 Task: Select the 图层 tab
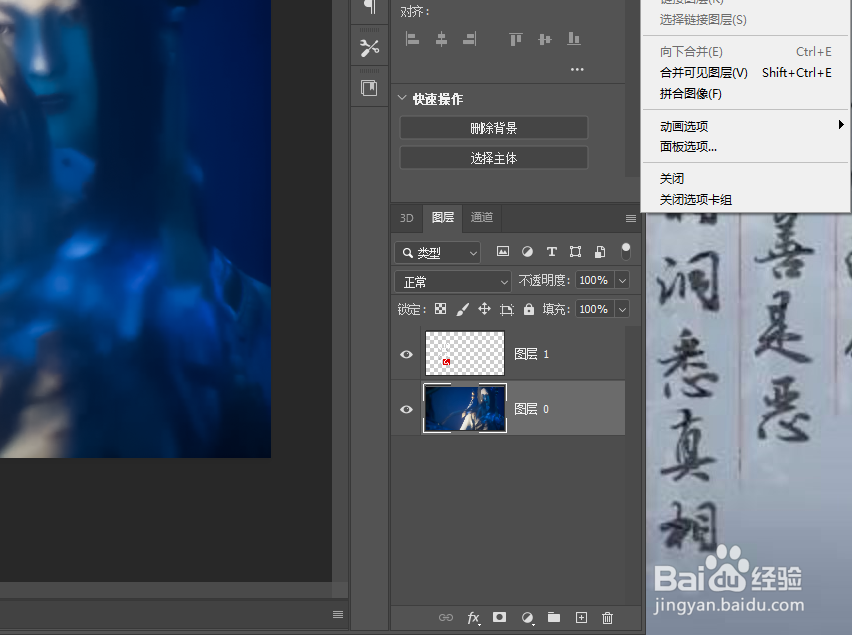pyautogui.click(x=443, y=218)
